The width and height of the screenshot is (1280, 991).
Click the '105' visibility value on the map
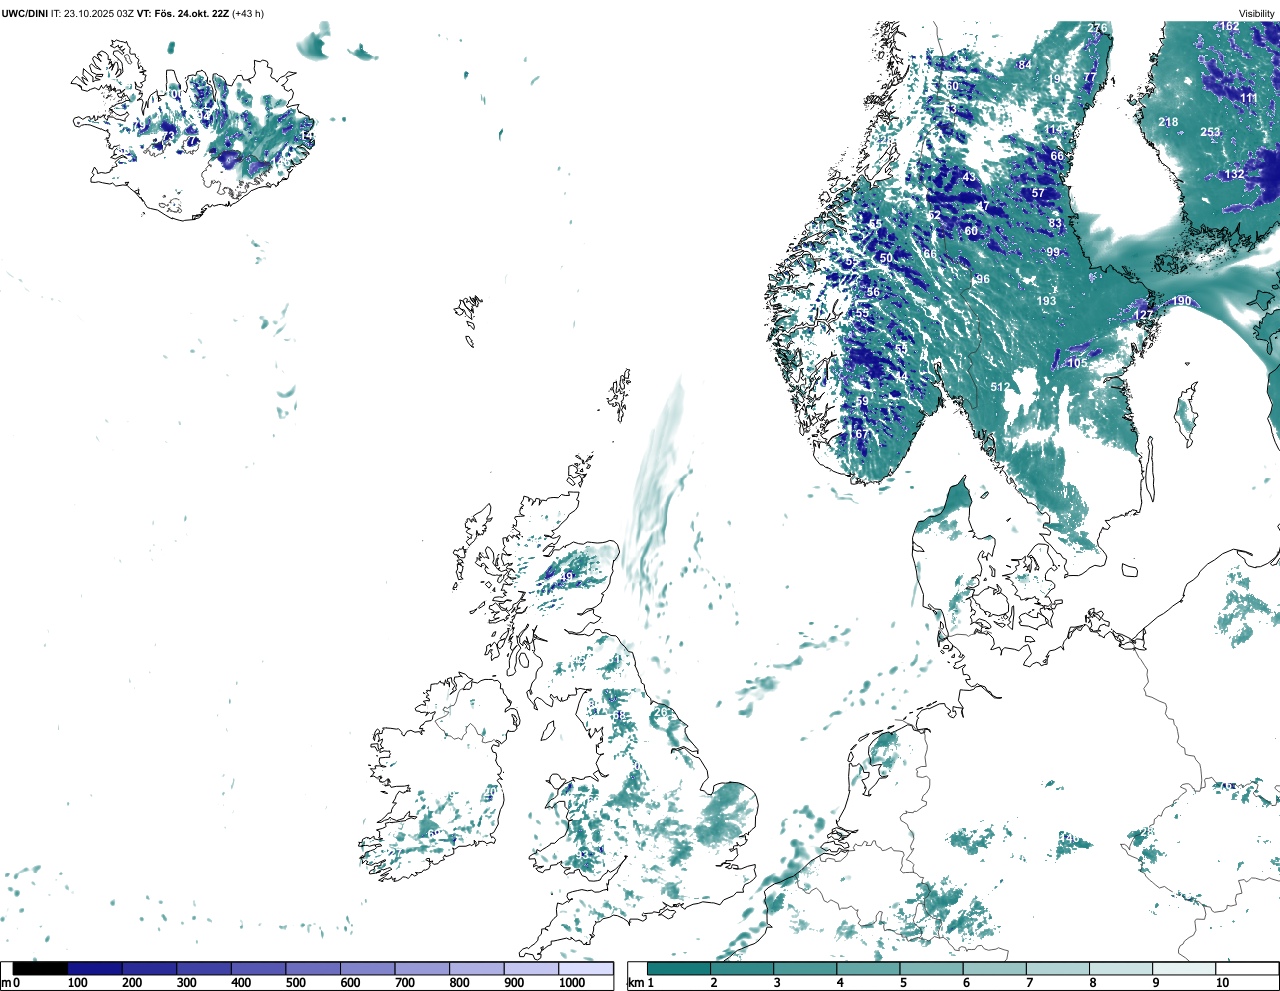coord(1077,364)
